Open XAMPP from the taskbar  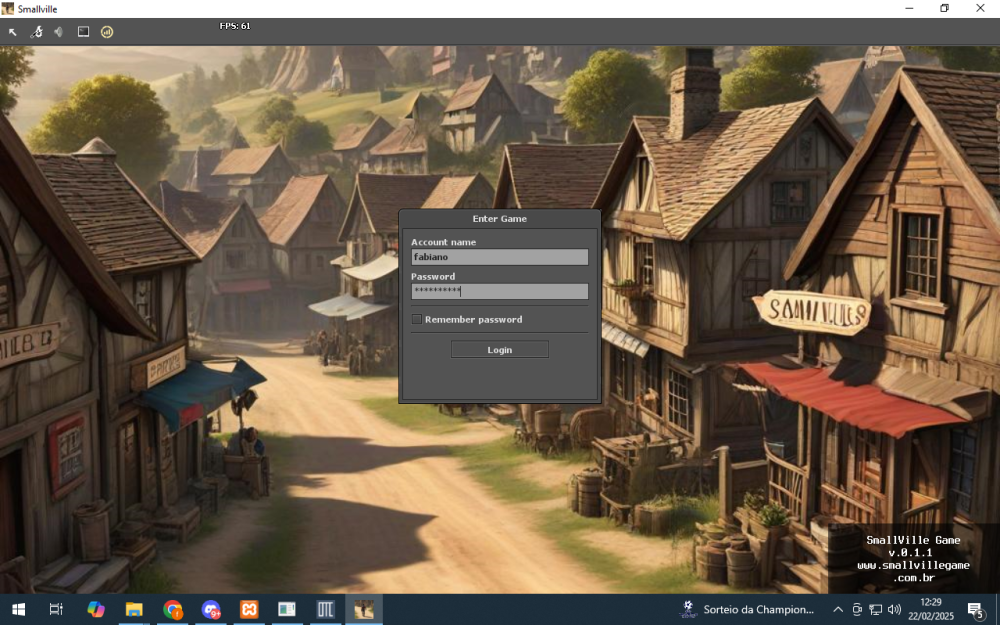point(249,609)
